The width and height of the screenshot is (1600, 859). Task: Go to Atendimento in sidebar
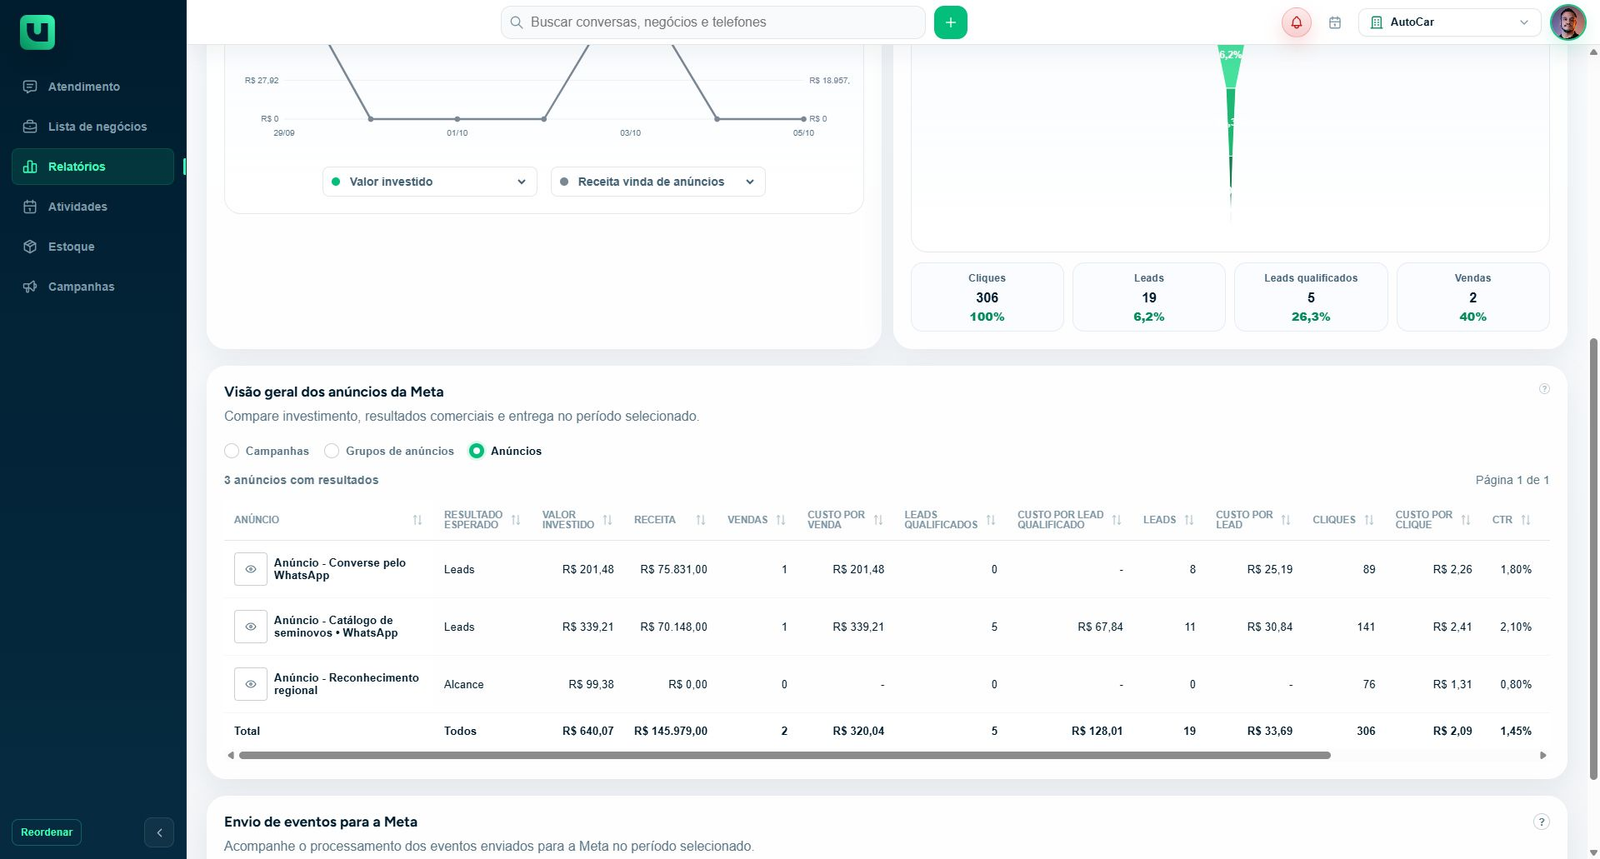click(x=84, y=87)
